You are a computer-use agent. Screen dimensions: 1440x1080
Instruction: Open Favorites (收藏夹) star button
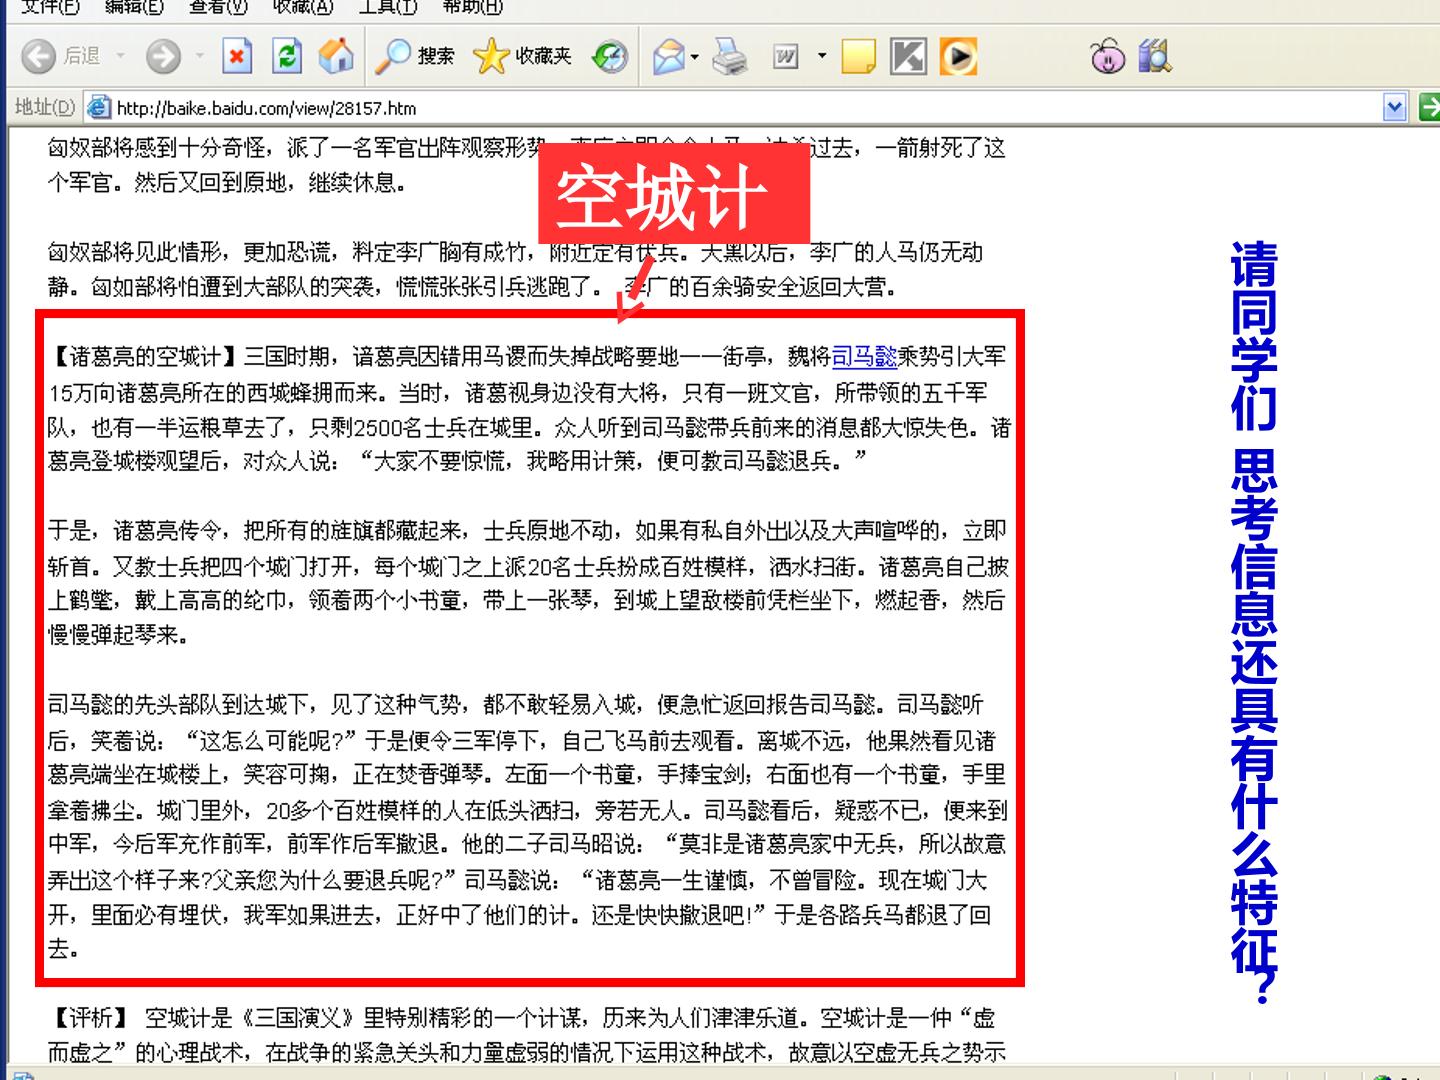[522, 56]
